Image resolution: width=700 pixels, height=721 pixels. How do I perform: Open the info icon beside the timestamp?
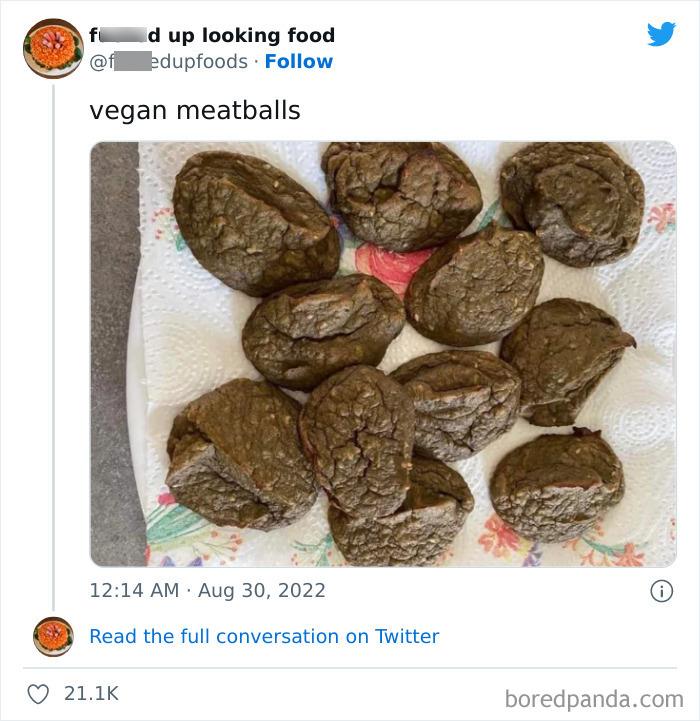click(661, 591)
